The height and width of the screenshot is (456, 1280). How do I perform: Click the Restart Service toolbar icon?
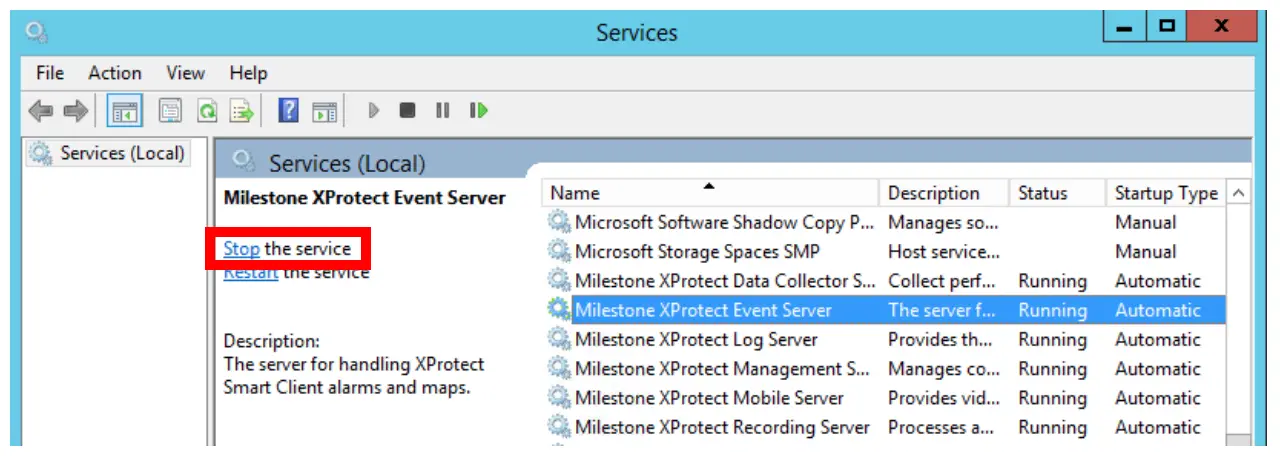[x=479, y=110]
